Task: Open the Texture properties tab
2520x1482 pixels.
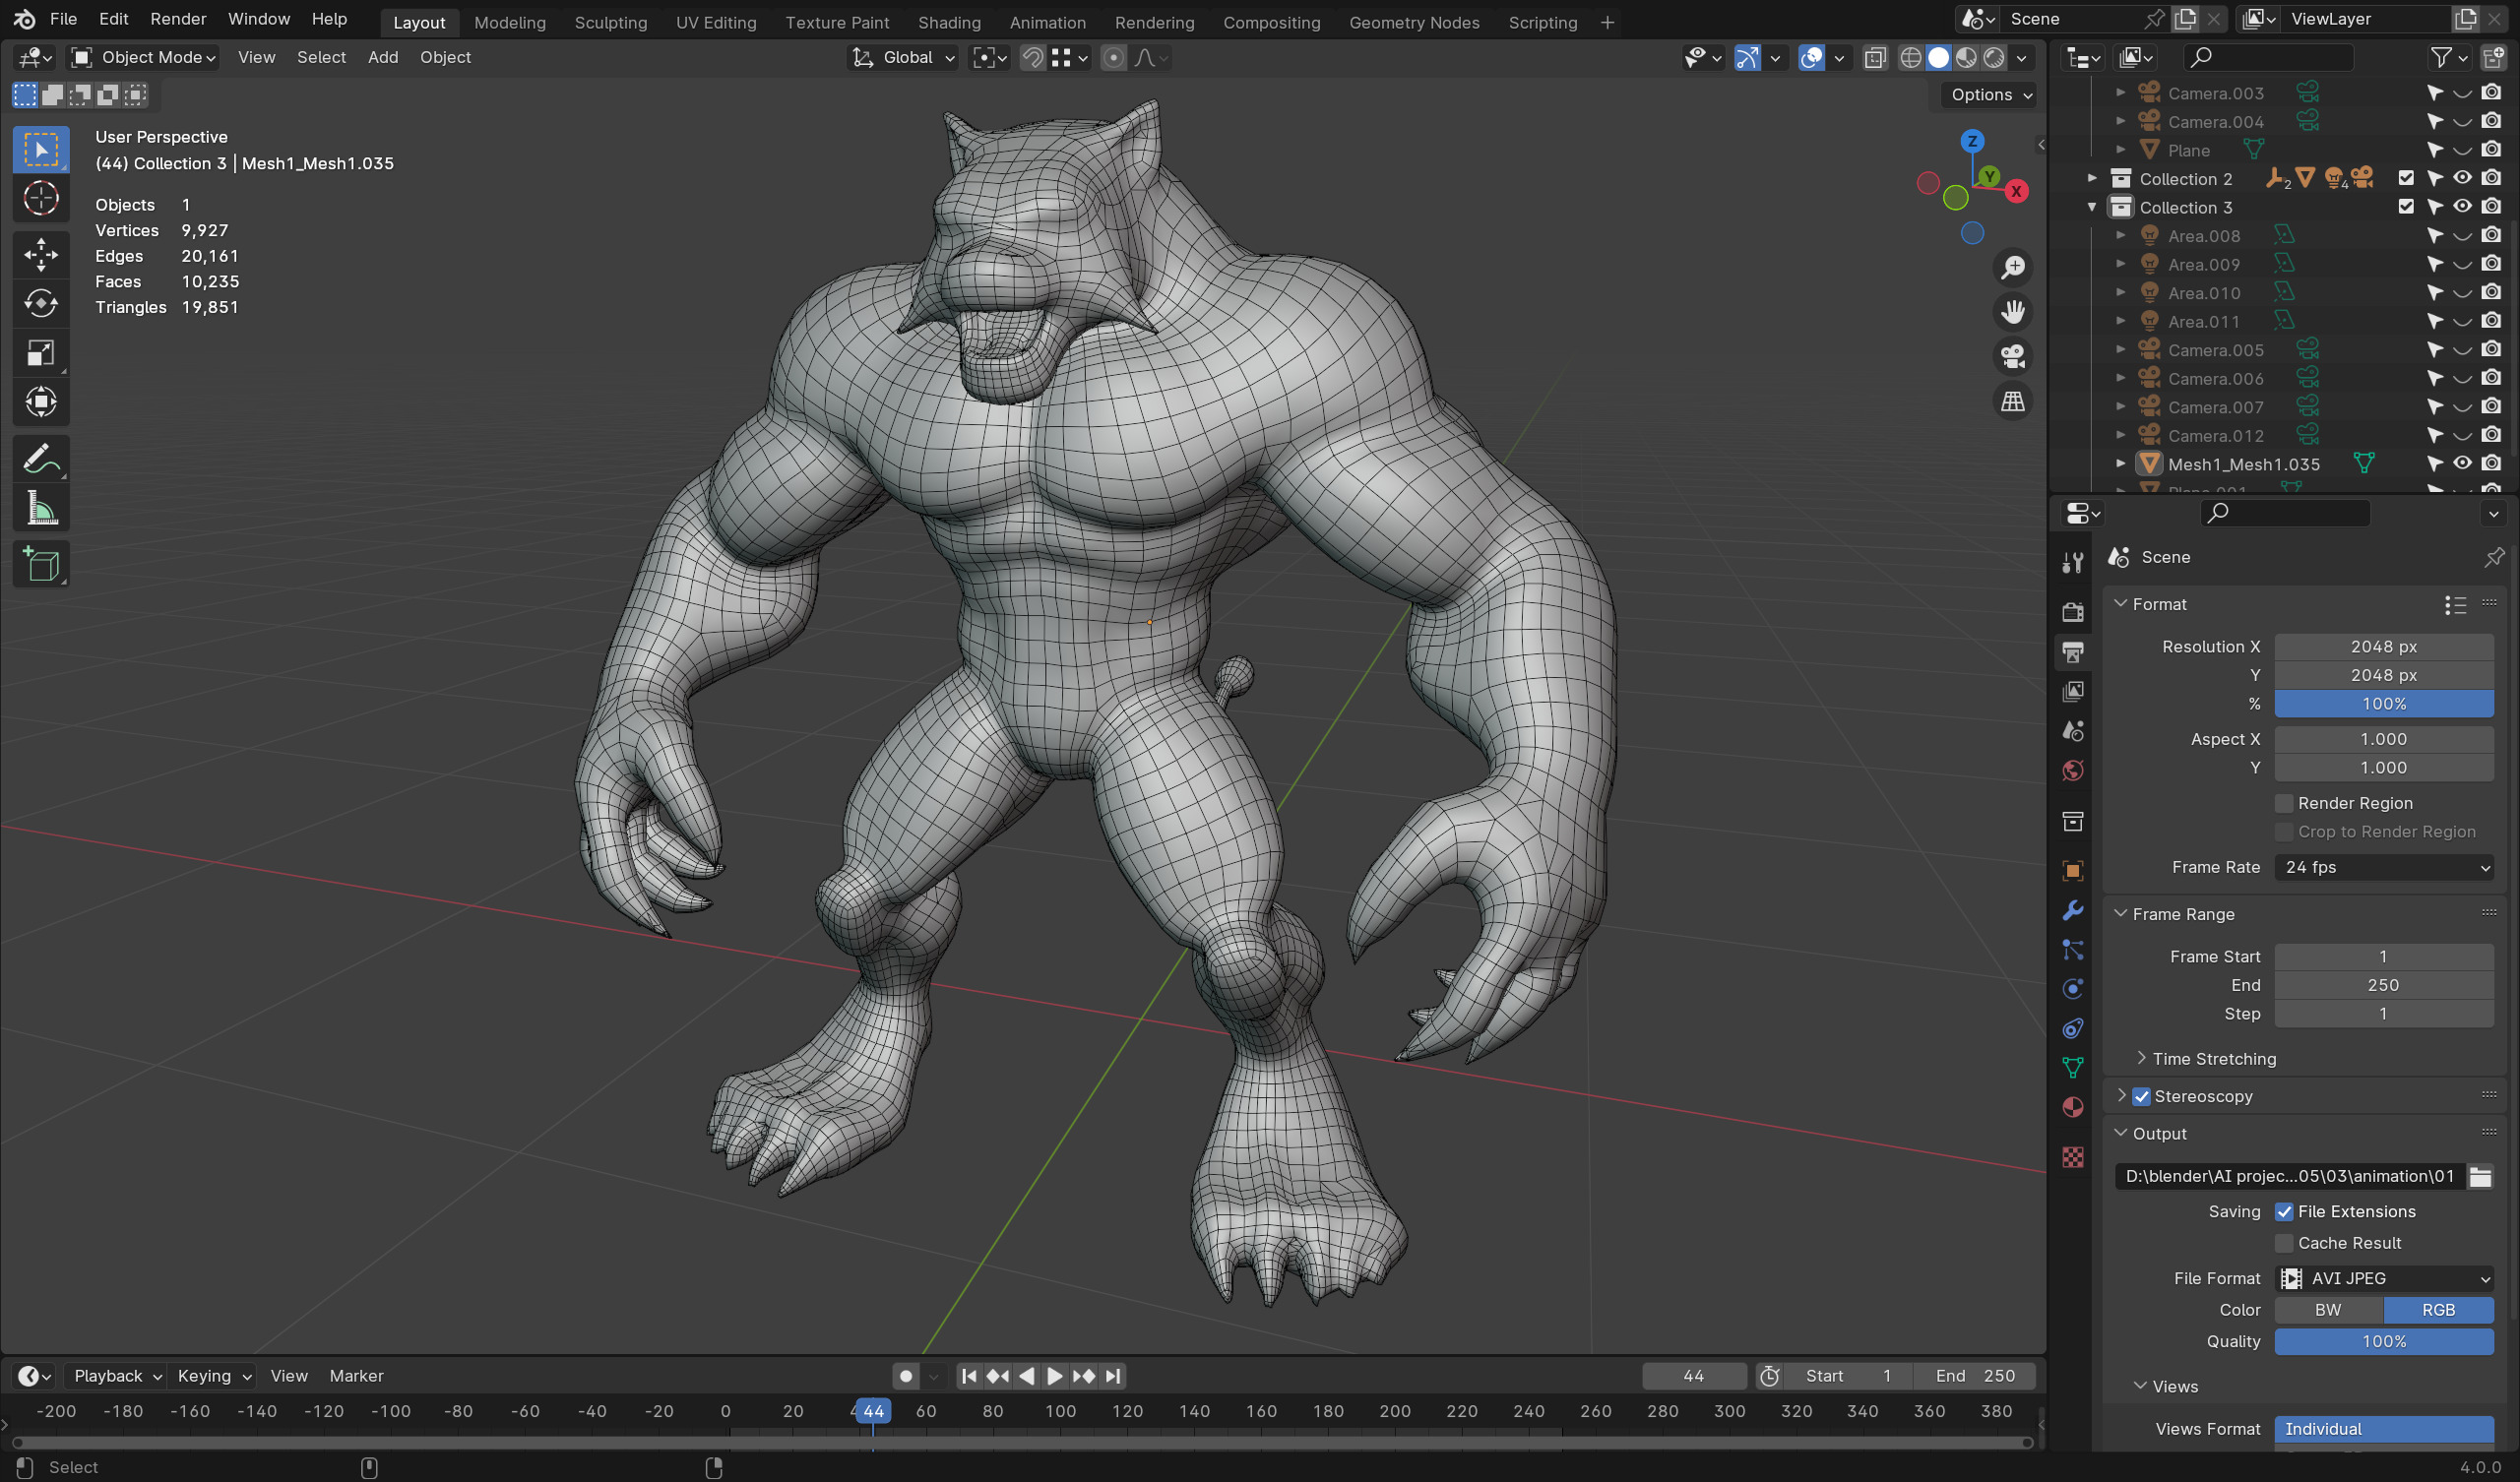Action: click(2073, 1157)
